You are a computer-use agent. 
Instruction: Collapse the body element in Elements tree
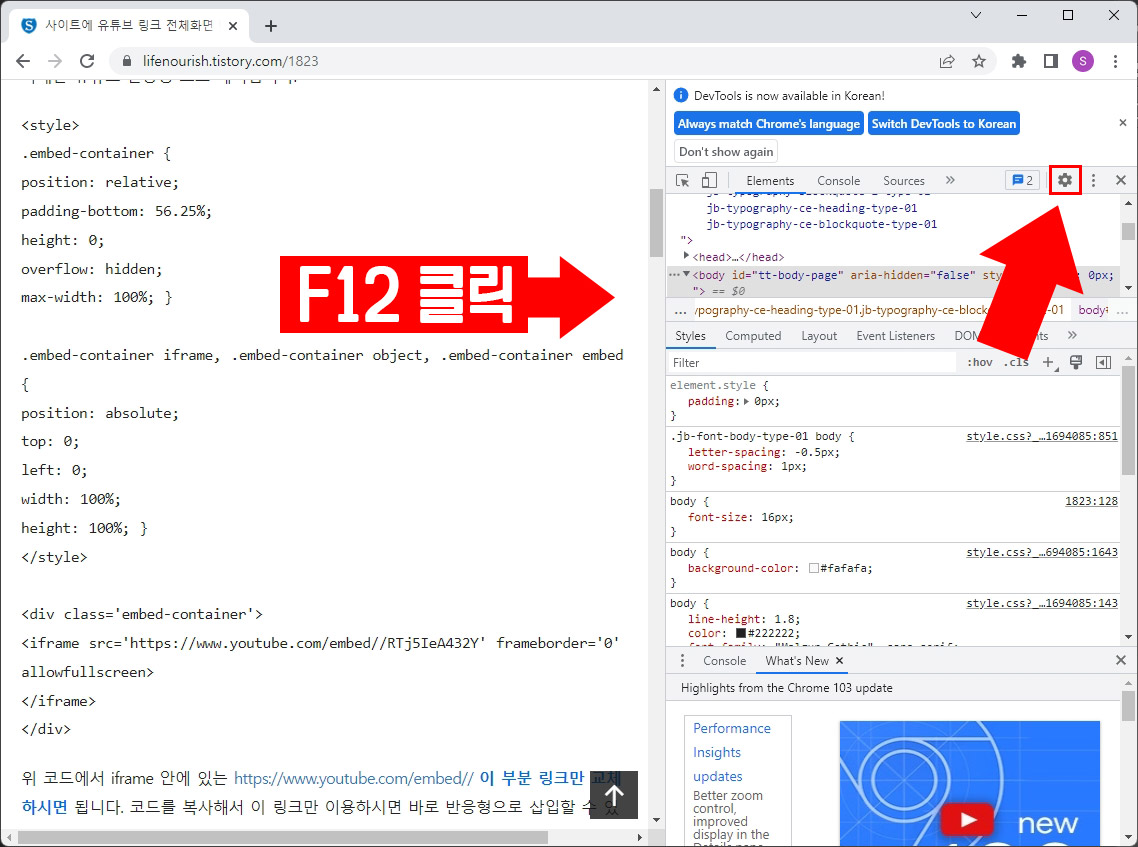[688, 275]
